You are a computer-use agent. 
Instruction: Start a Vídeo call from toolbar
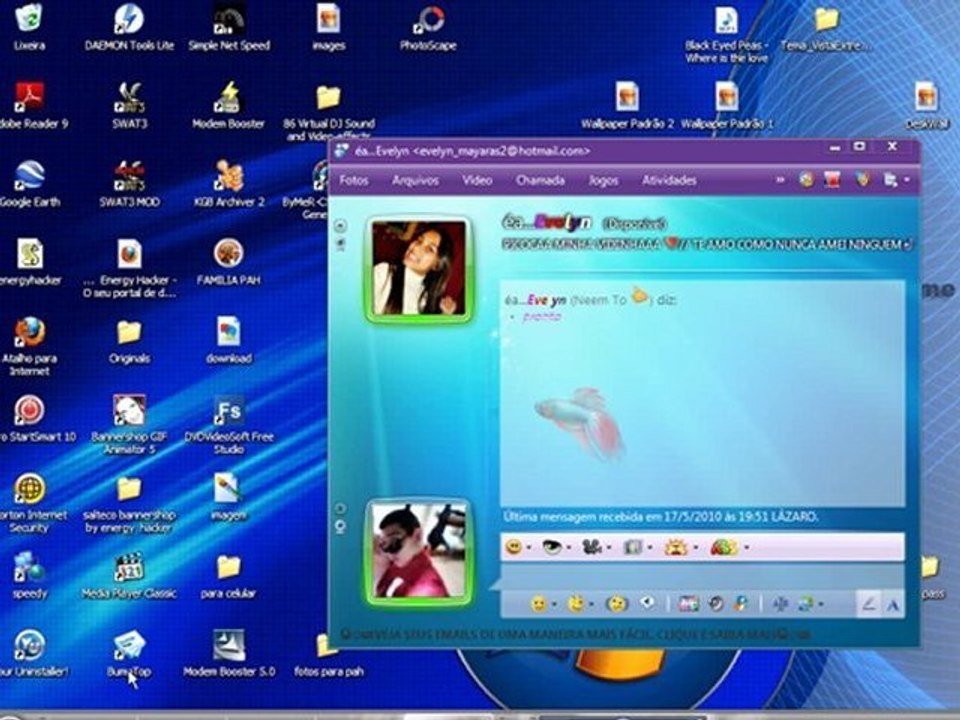[x=477, y=180]
